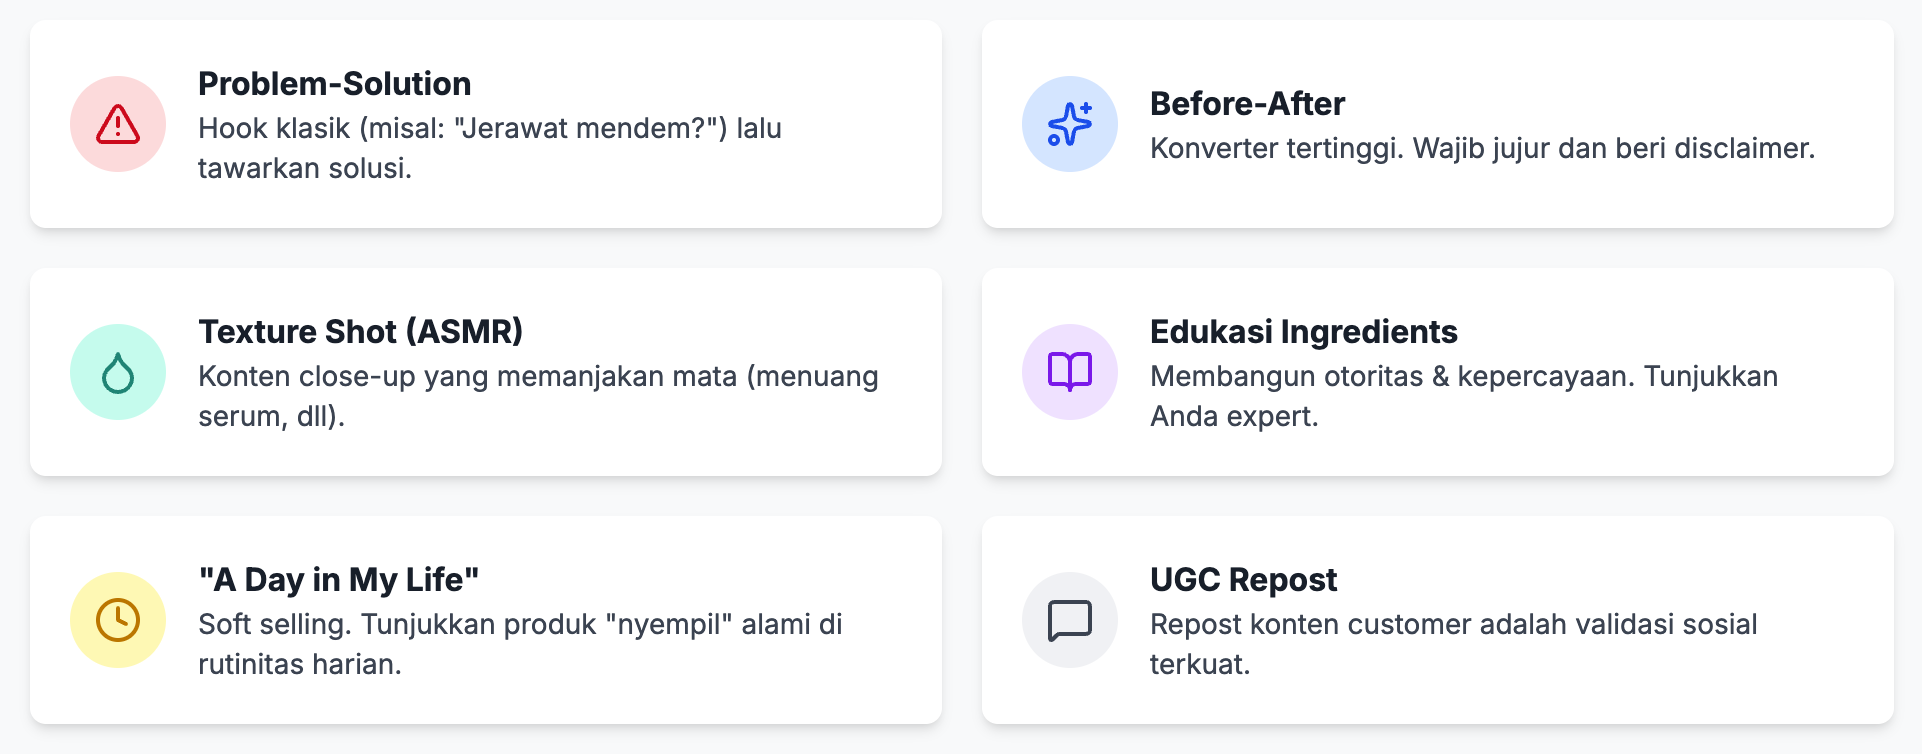Click the gray speech bubble icon
Screen dimensions: 1922x754
(1069, 620)
